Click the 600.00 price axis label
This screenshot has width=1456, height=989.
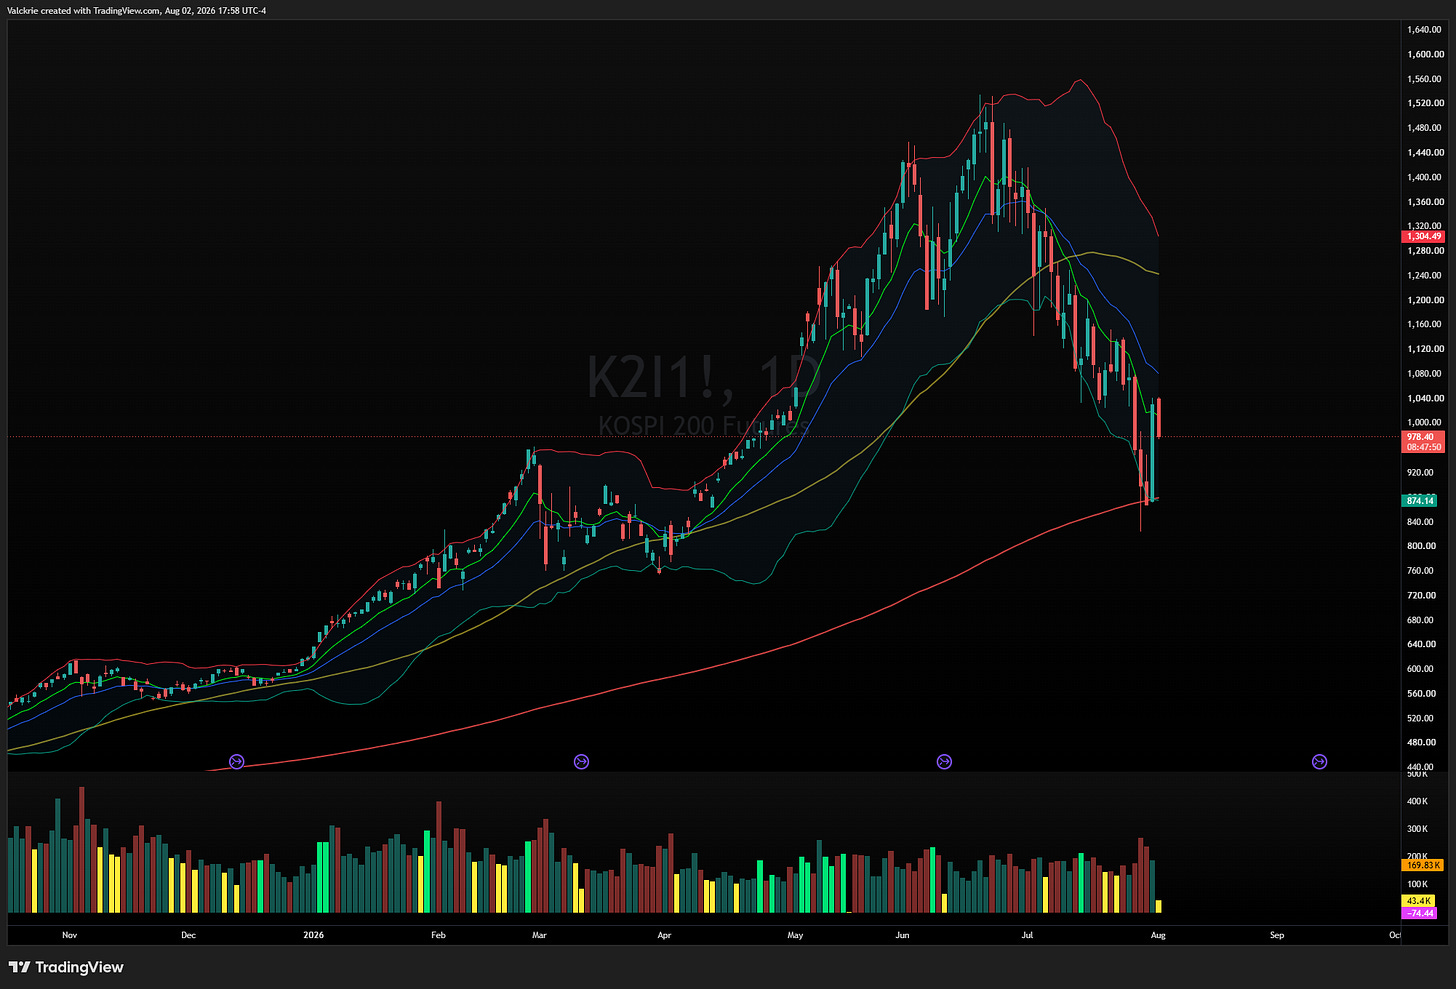1420,669
